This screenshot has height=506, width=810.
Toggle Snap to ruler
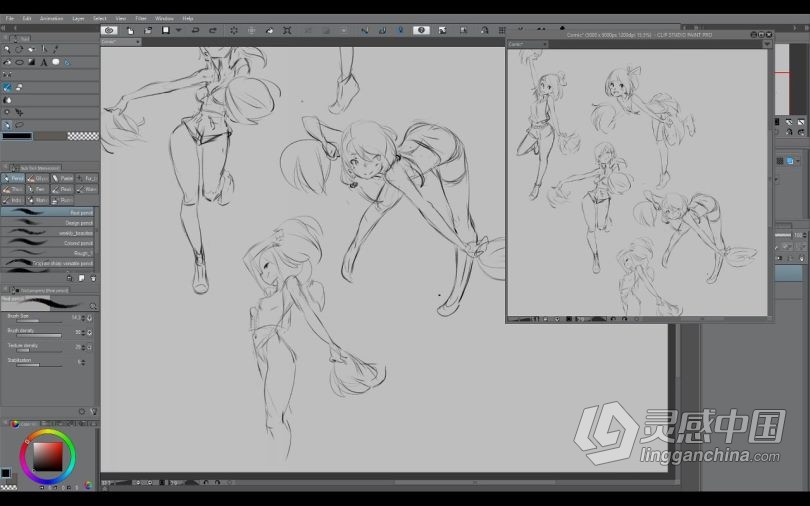pyautogui.click(x=364, y=30)
